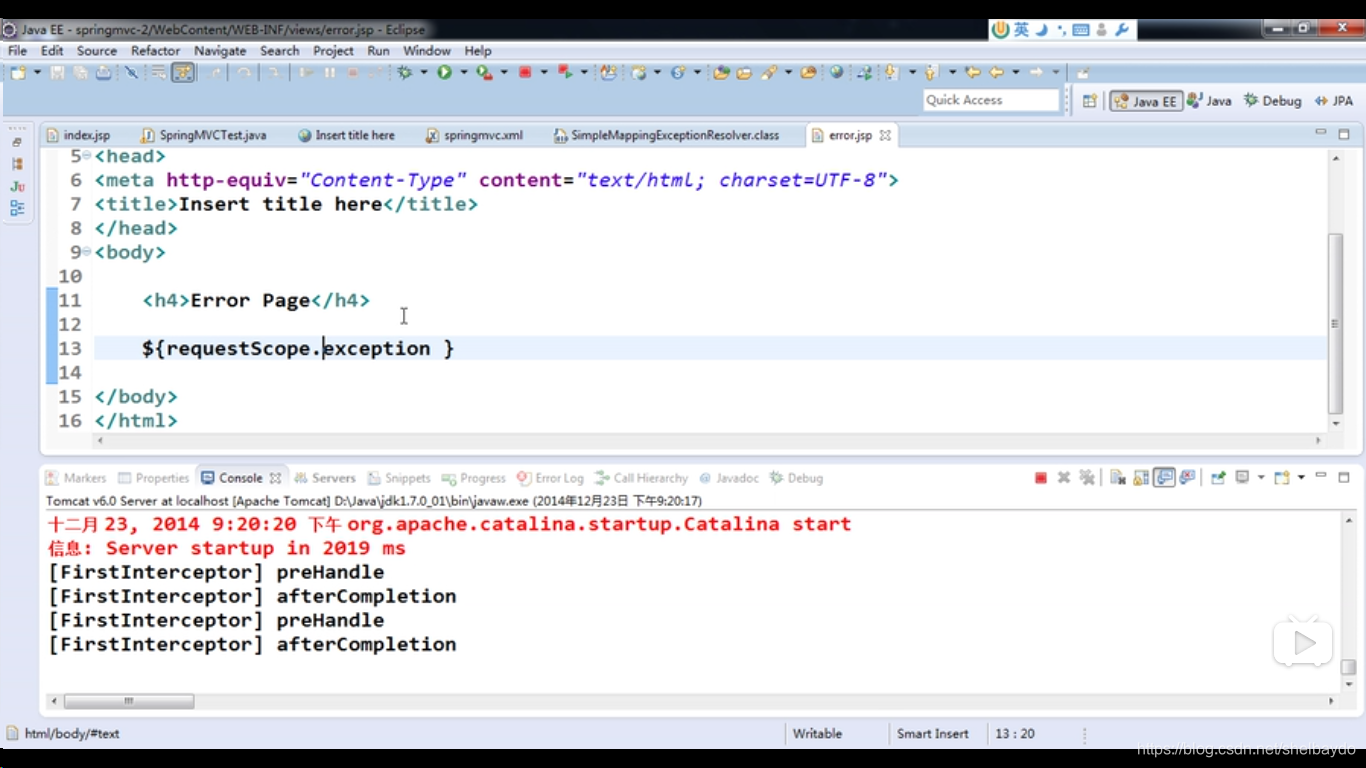Open the Refactor menu
This screenshot has width=1366, height=768.
pyautogui.click(x=156, y=51)
